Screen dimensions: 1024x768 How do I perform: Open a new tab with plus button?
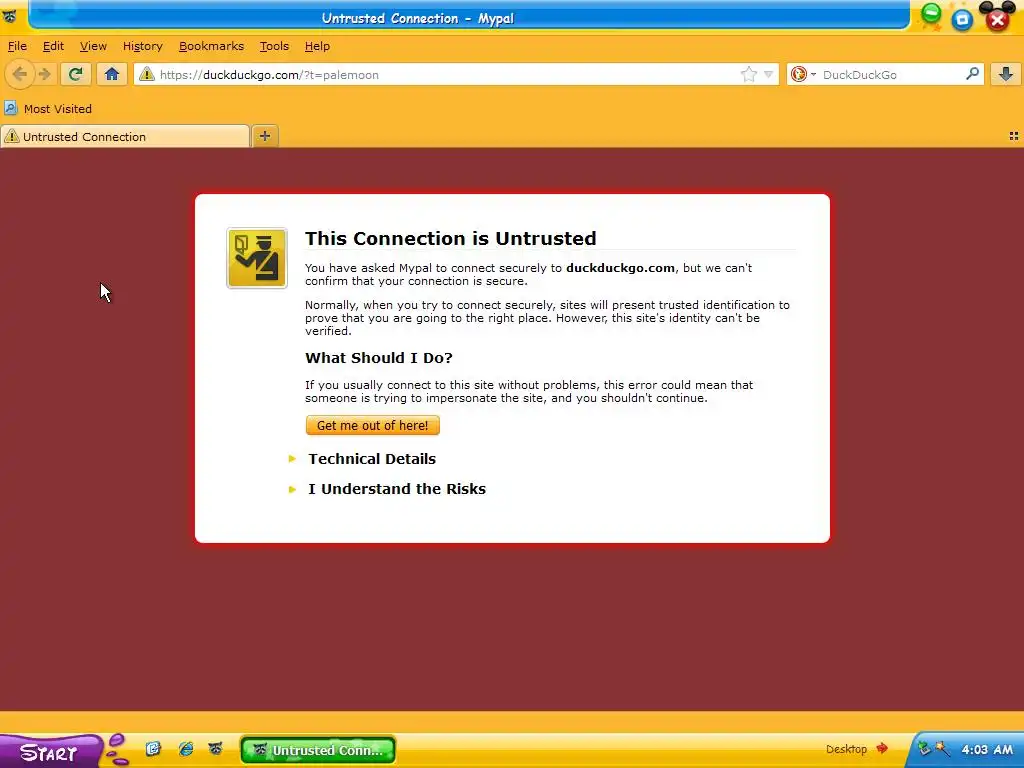tap(264, 136)
